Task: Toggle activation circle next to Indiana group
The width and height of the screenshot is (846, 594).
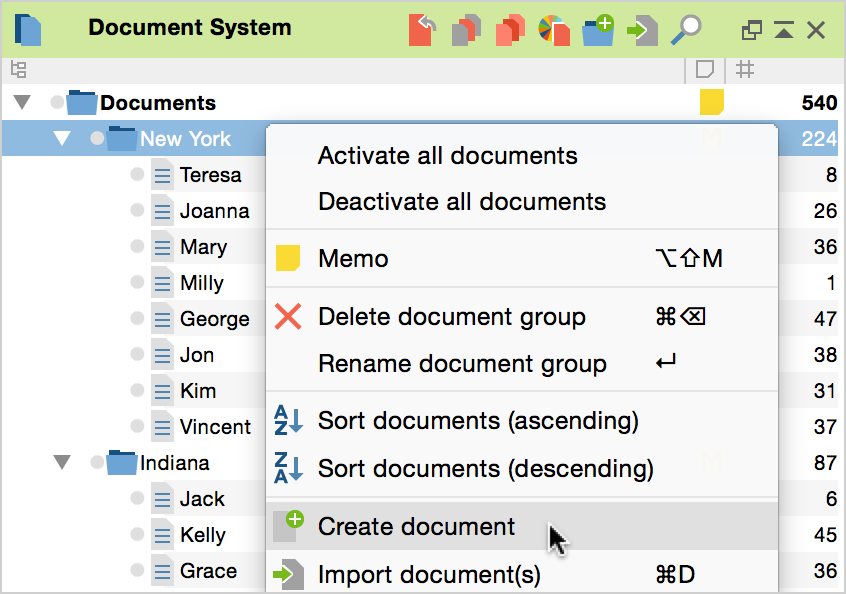Action: 97,463
